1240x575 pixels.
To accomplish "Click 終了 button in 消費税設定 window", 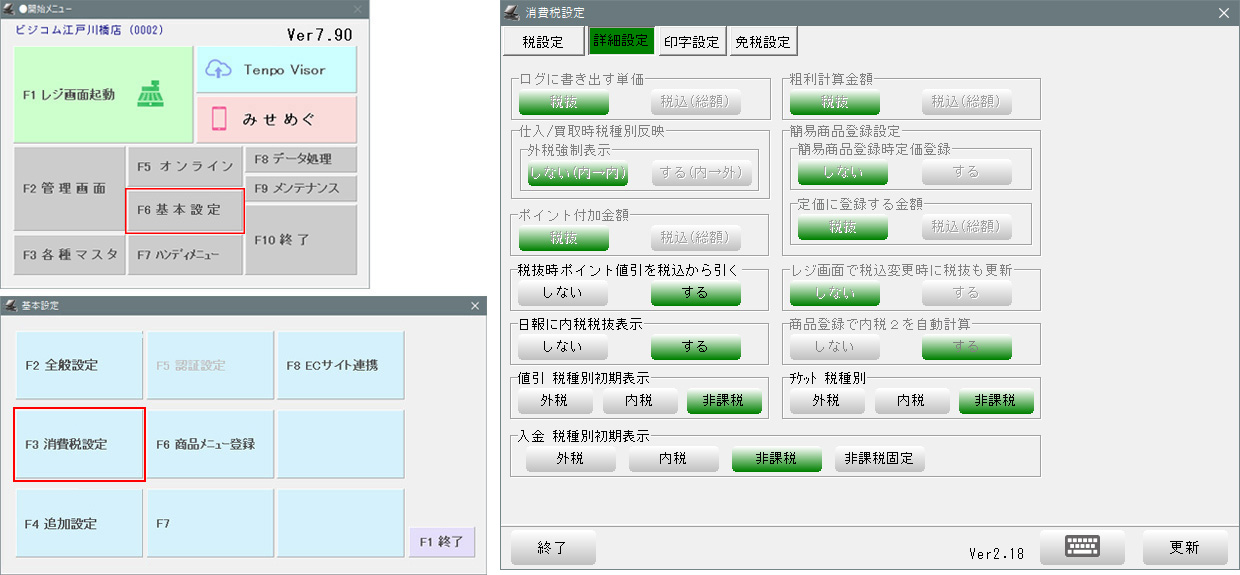I will point(553,548).
